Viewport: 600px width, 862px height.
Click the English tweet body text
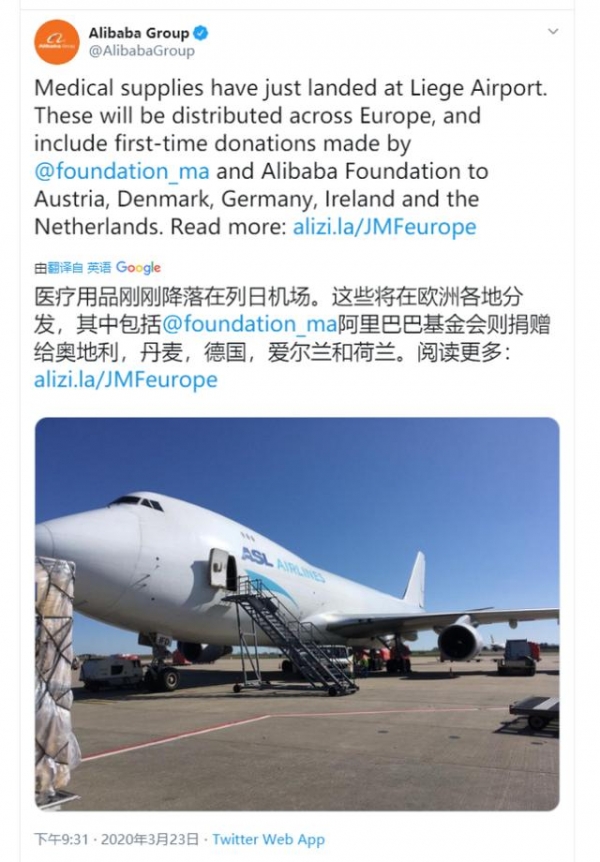tap(291, 157)
